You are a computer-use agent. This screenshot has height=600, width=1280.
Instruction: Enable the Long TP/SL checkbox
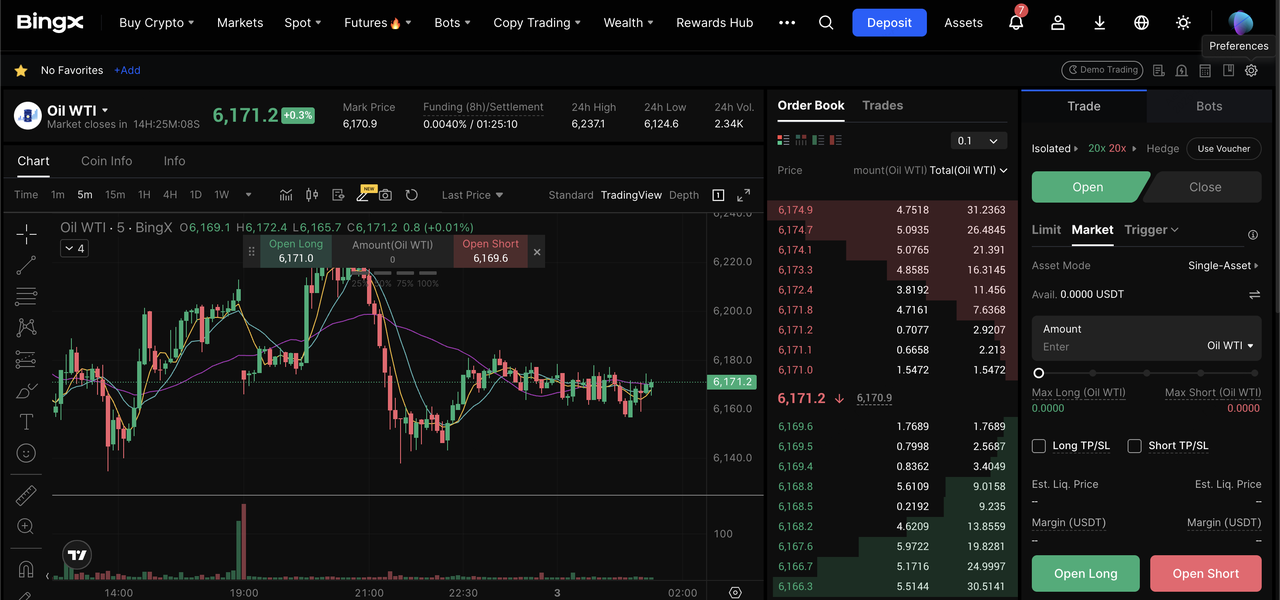1039,446
